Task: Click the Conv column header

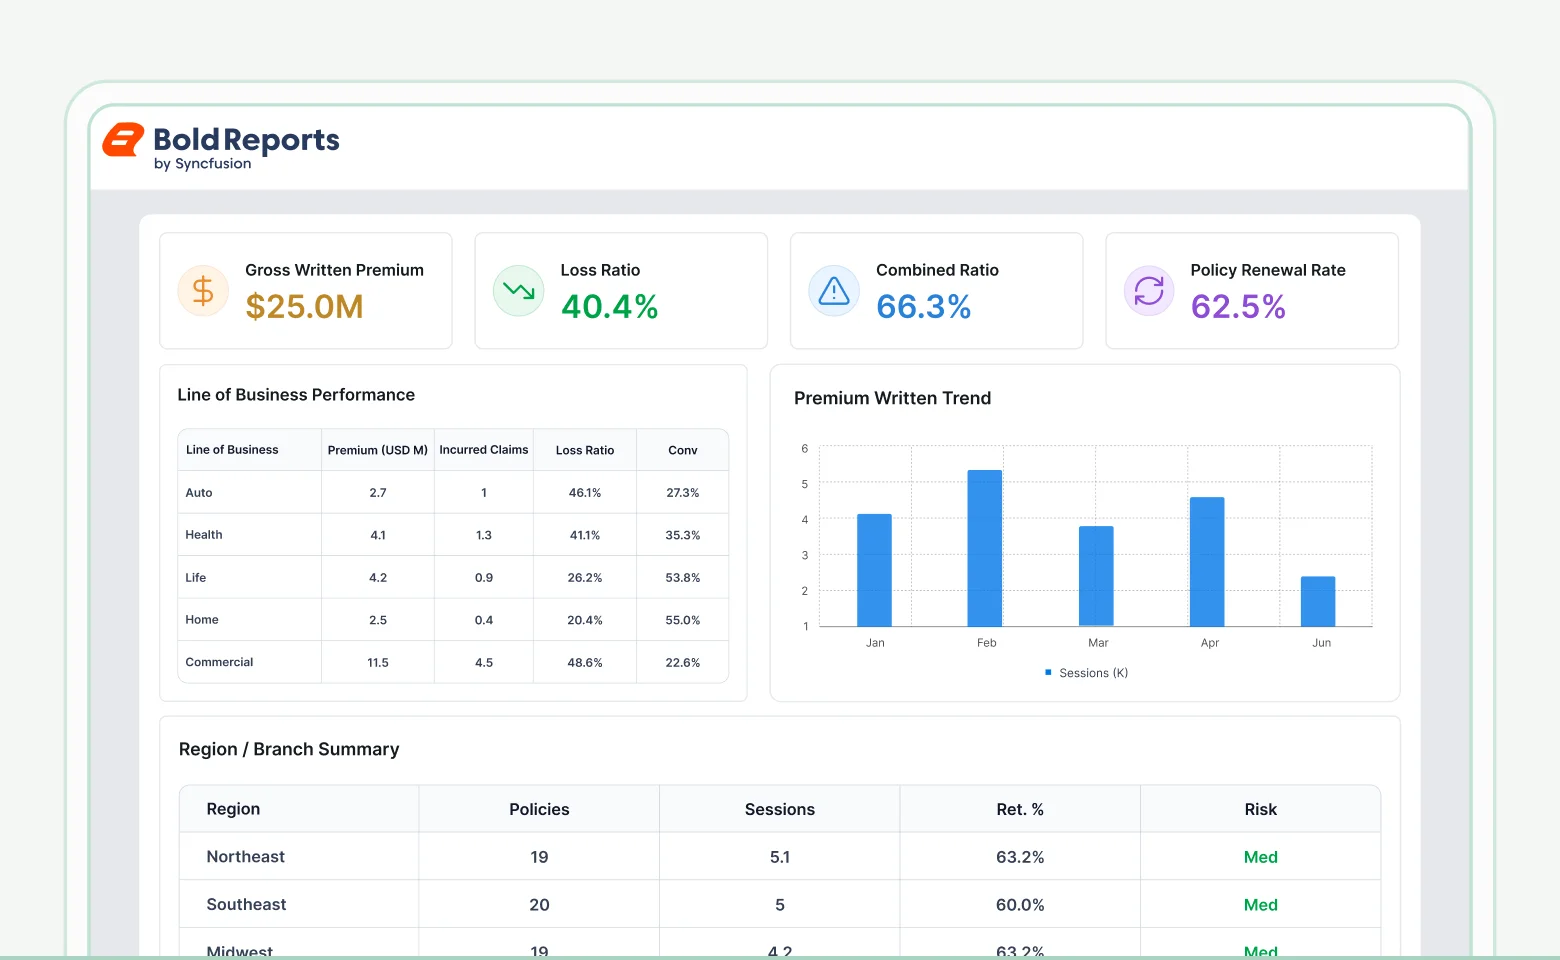Action: click(x=683, y=450)
